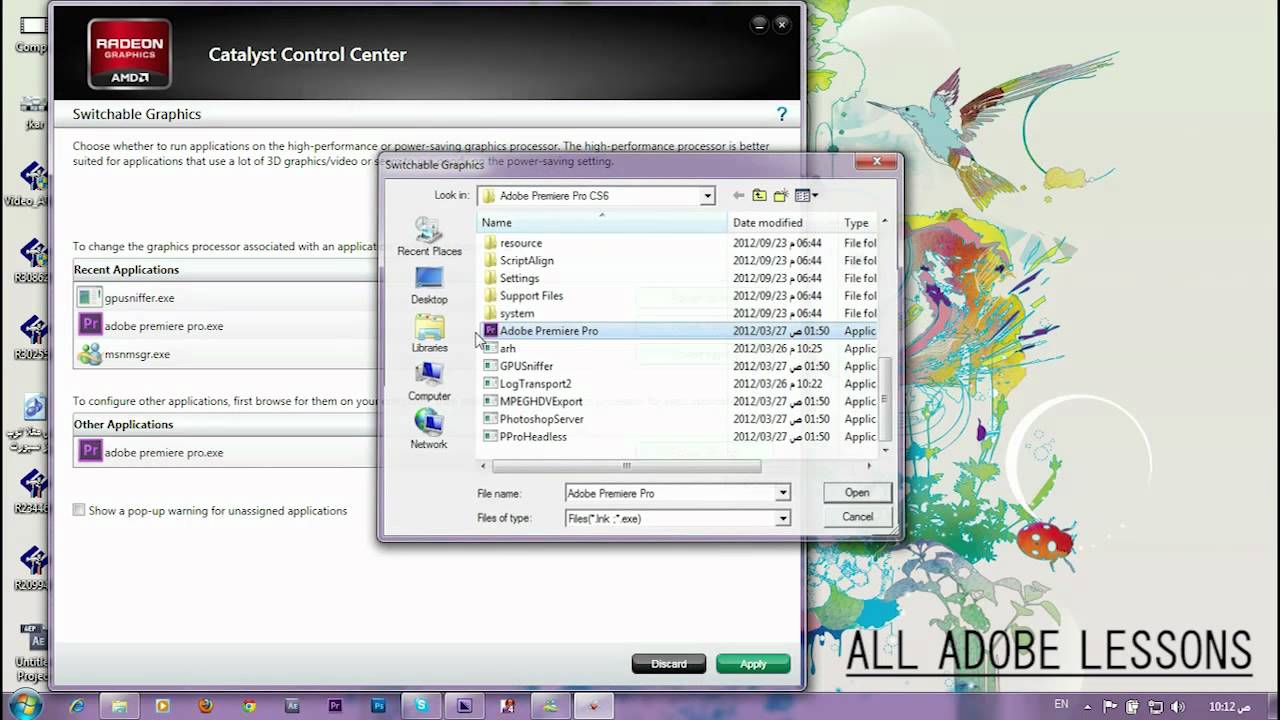Launch Internet Explorer from the taskbar
The width and height of the screenshot is (1280, 720).
(x=77, y=705)
